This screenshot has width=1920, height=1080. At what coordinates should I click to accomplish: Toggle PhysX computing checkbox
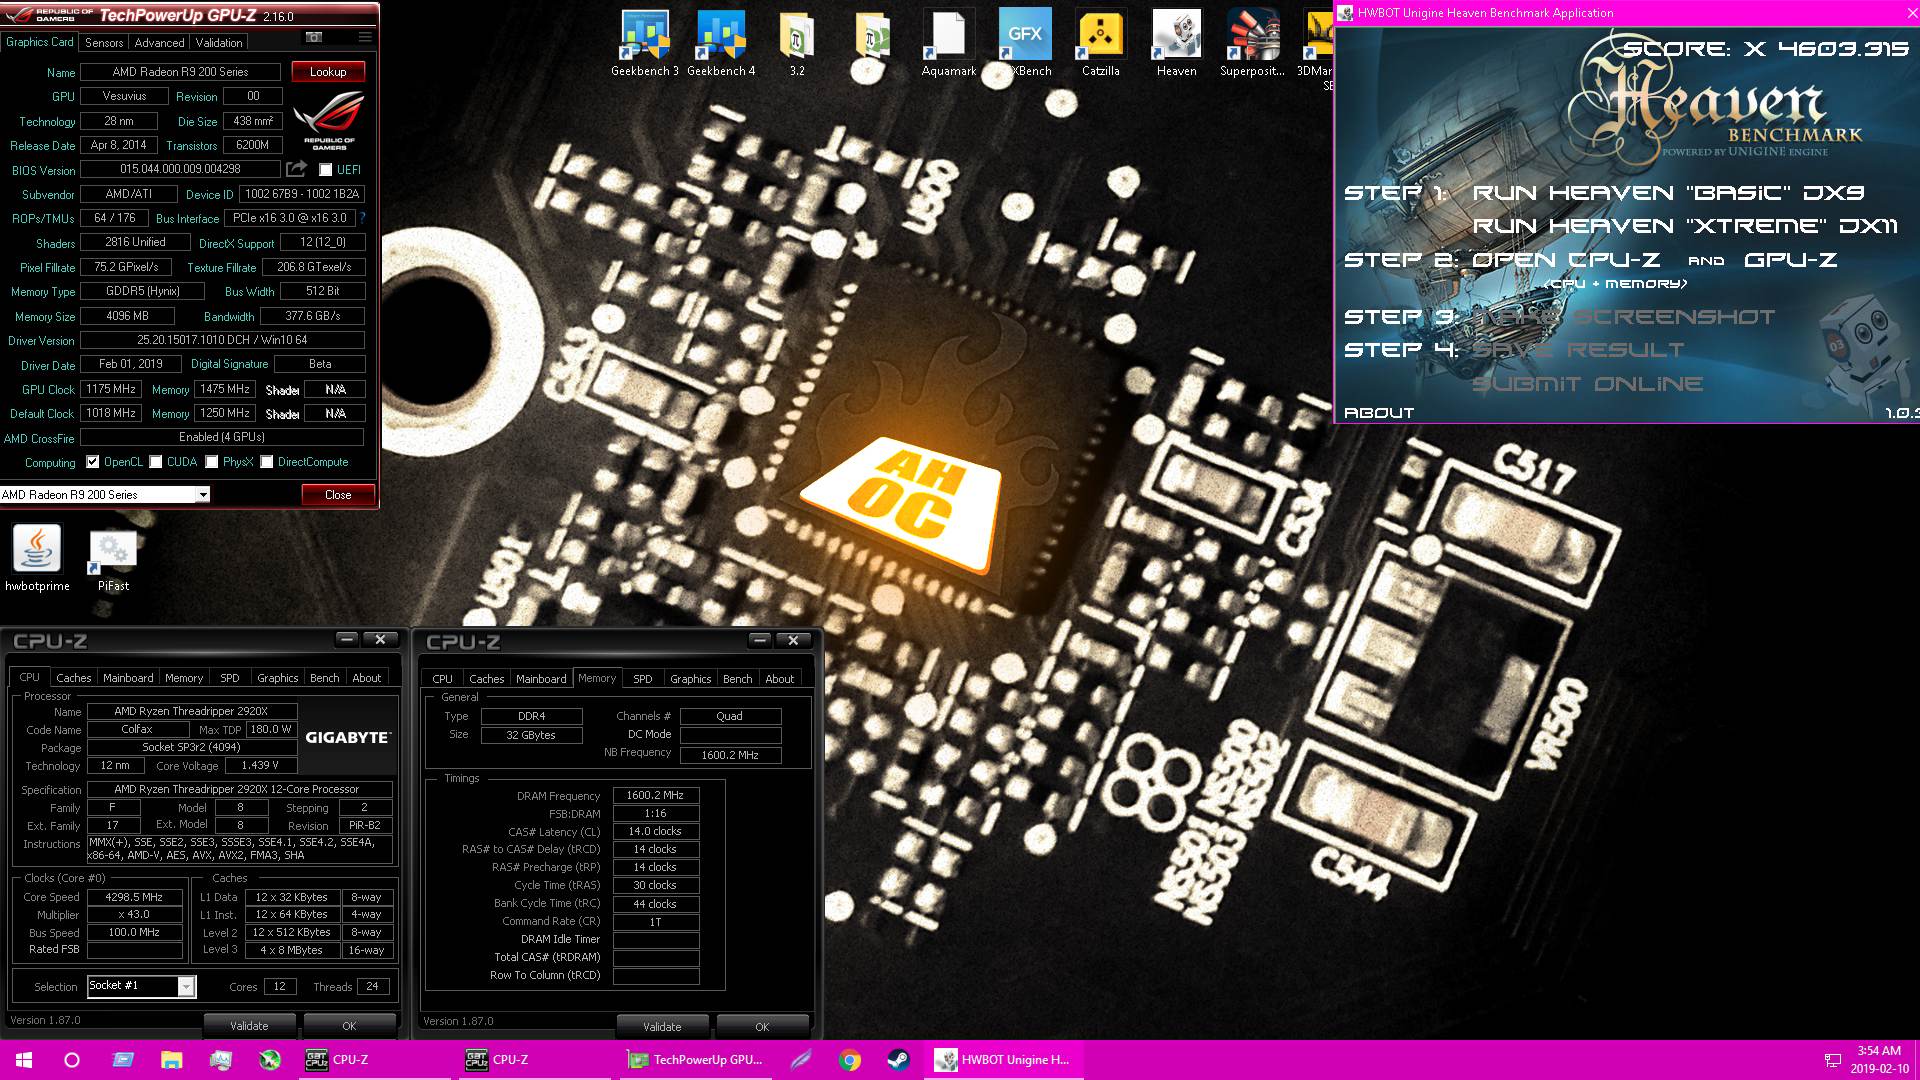[212, 462]
